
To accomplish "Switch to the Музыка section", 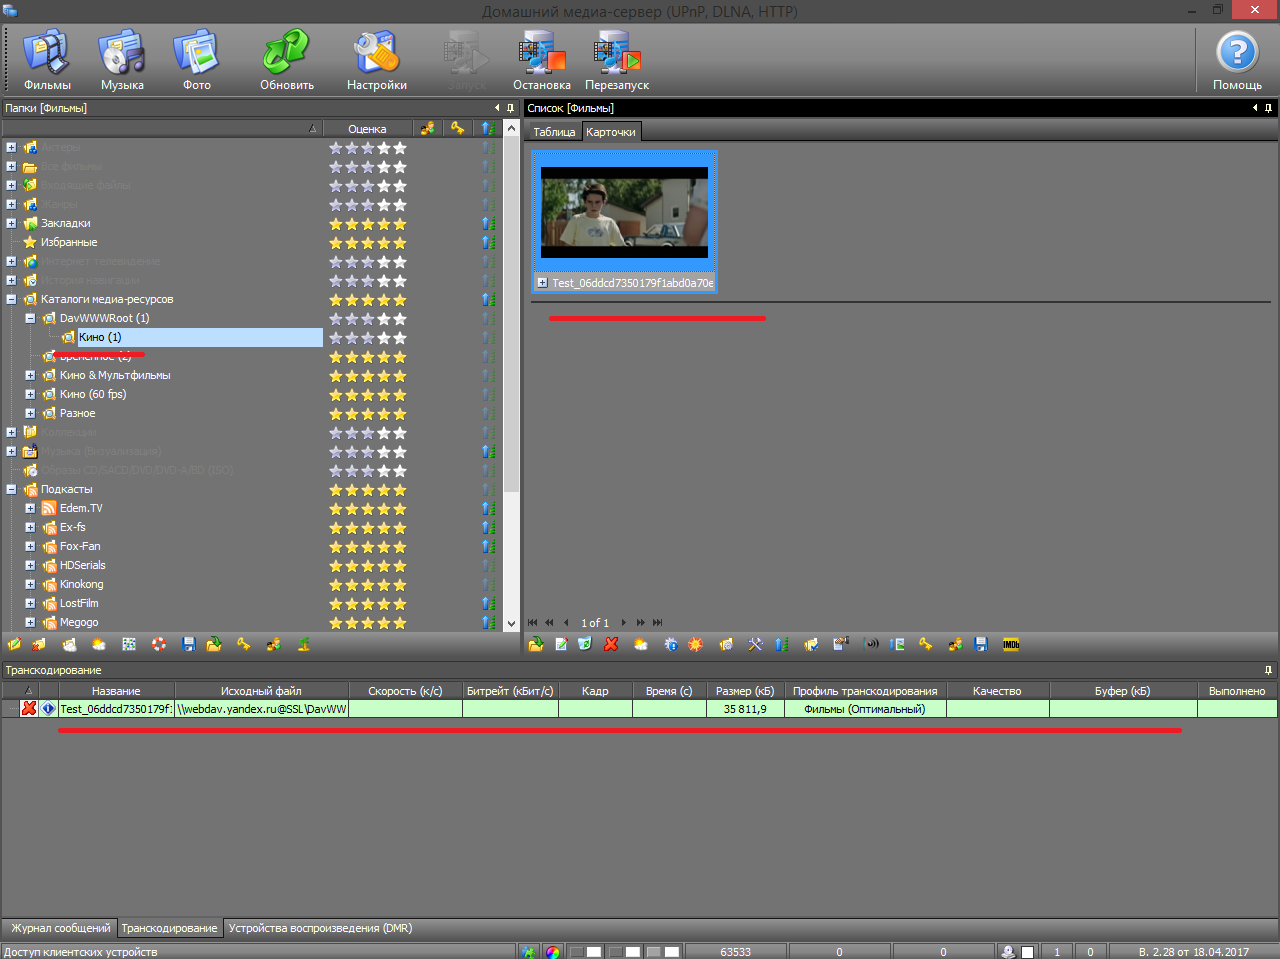I will click(122, 60).
